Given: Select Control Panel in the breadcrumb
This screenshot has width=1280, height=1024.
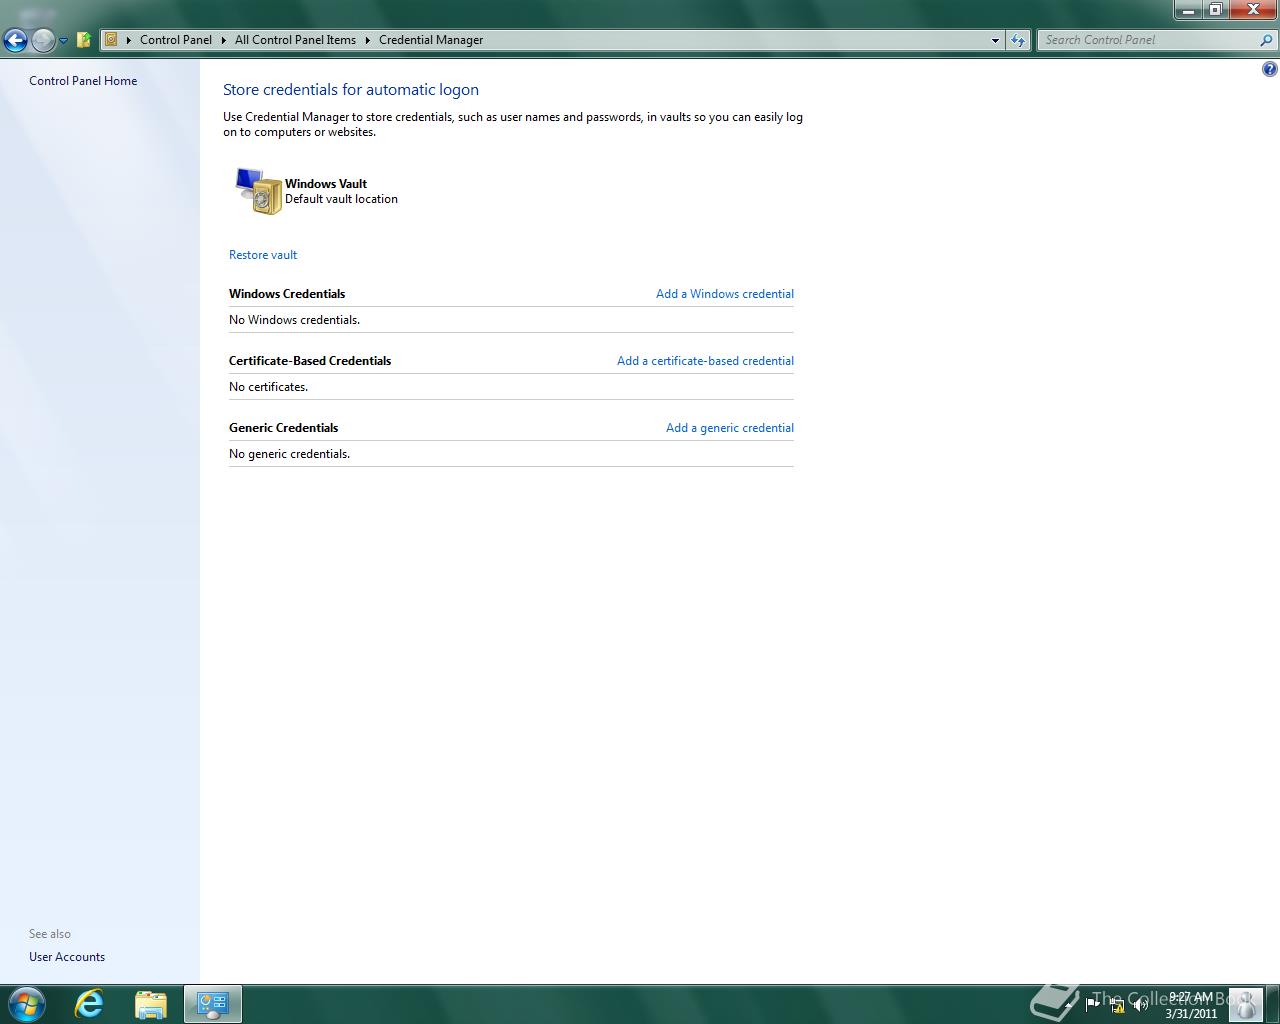Looking at the screenshot, I should click(x=176, y=40).
